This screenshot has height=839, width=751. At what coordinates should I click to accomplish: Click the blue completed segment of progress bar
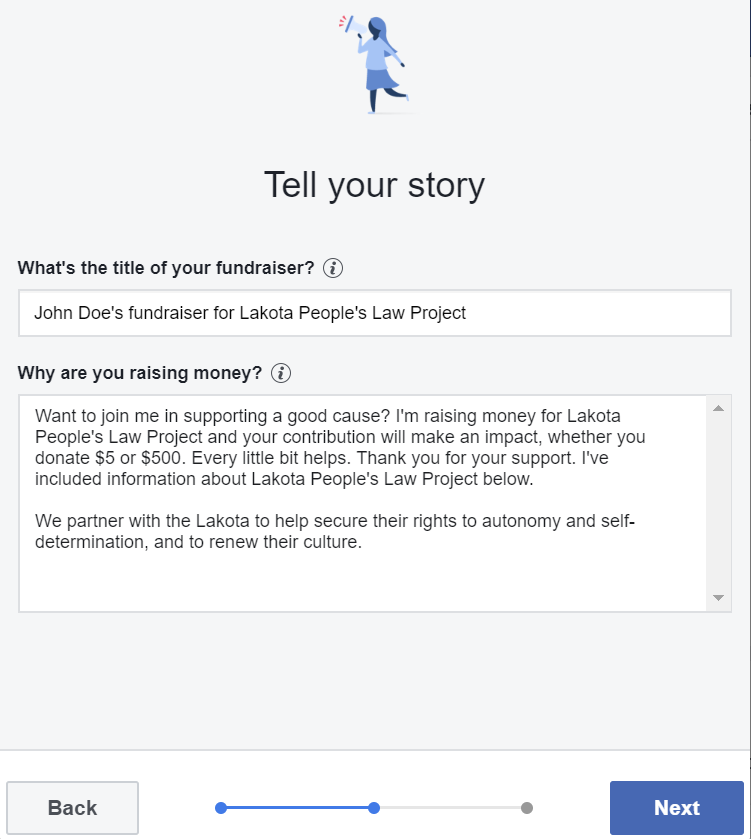297,808
